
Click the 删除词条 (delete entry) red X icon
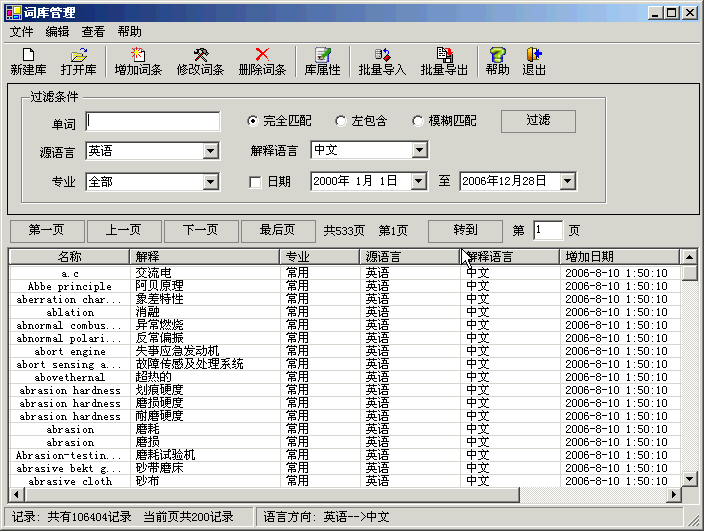[262, 55]
